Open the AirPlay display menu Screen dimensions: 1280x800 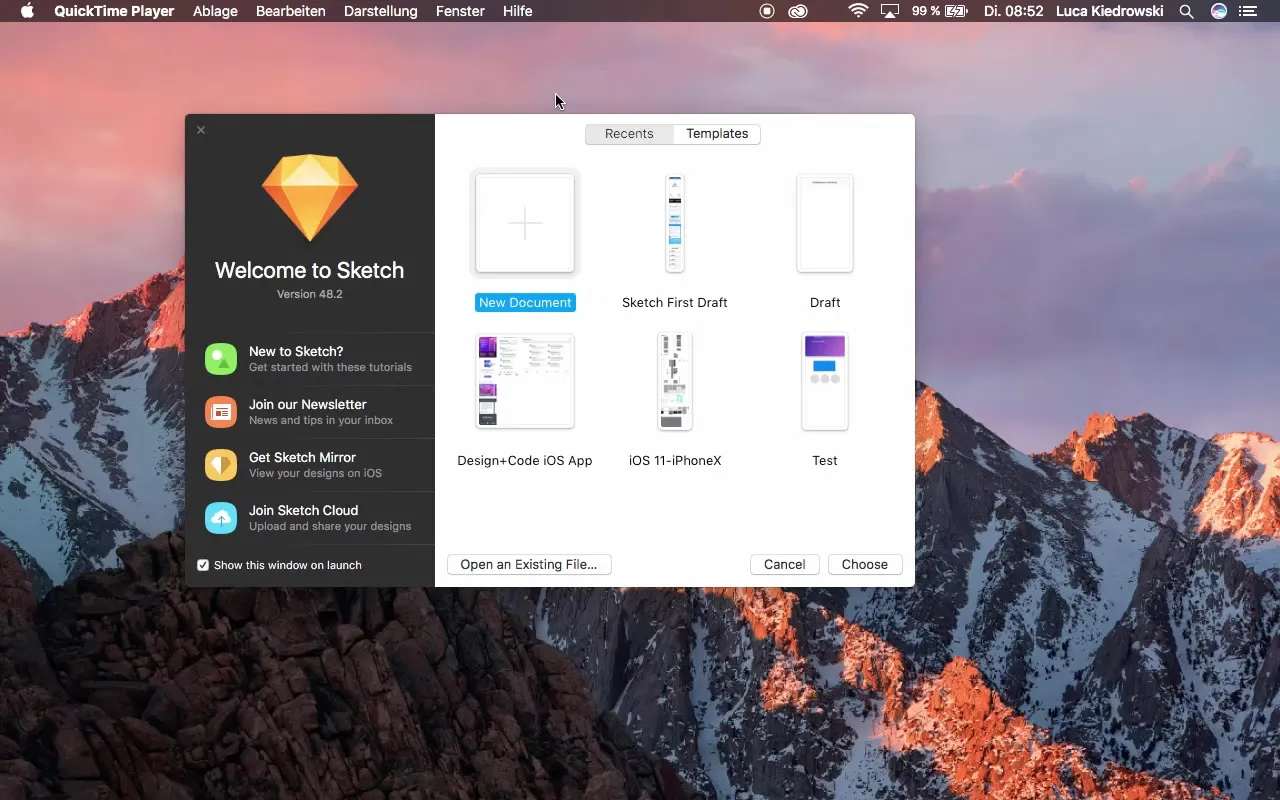[x=889, y=11]
